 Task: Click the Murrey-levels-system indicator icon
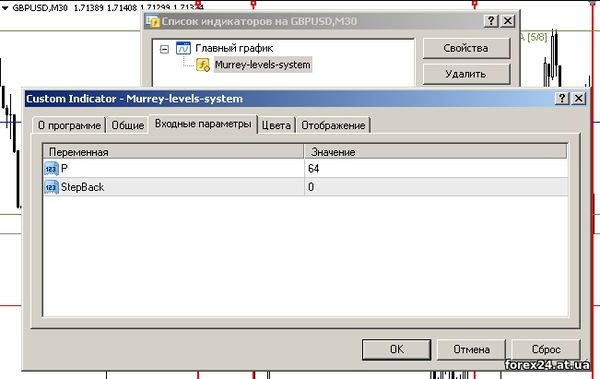203,65
